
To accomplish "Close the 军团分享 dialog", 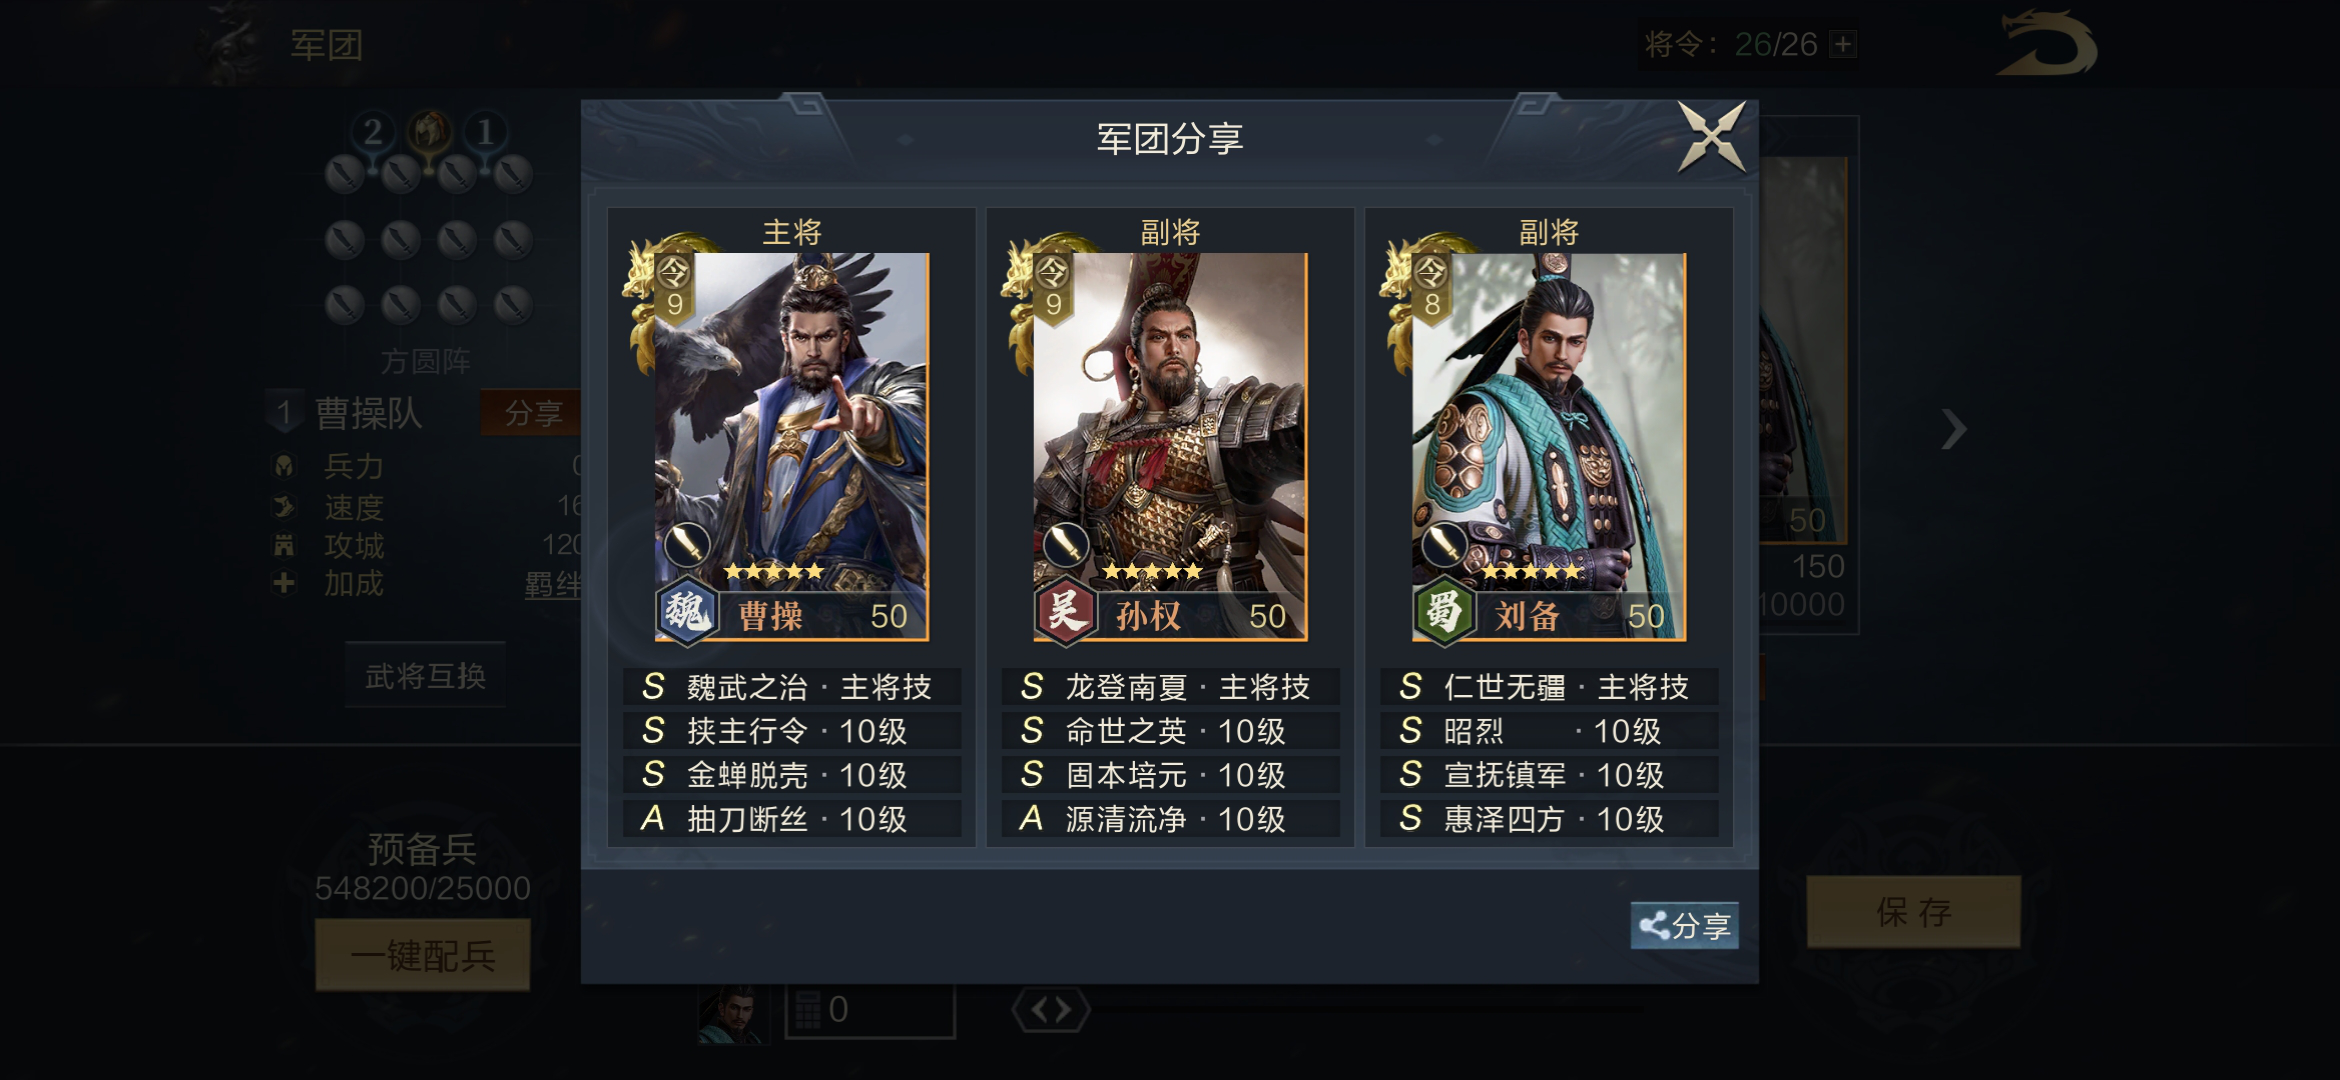I will (1712, 137).
